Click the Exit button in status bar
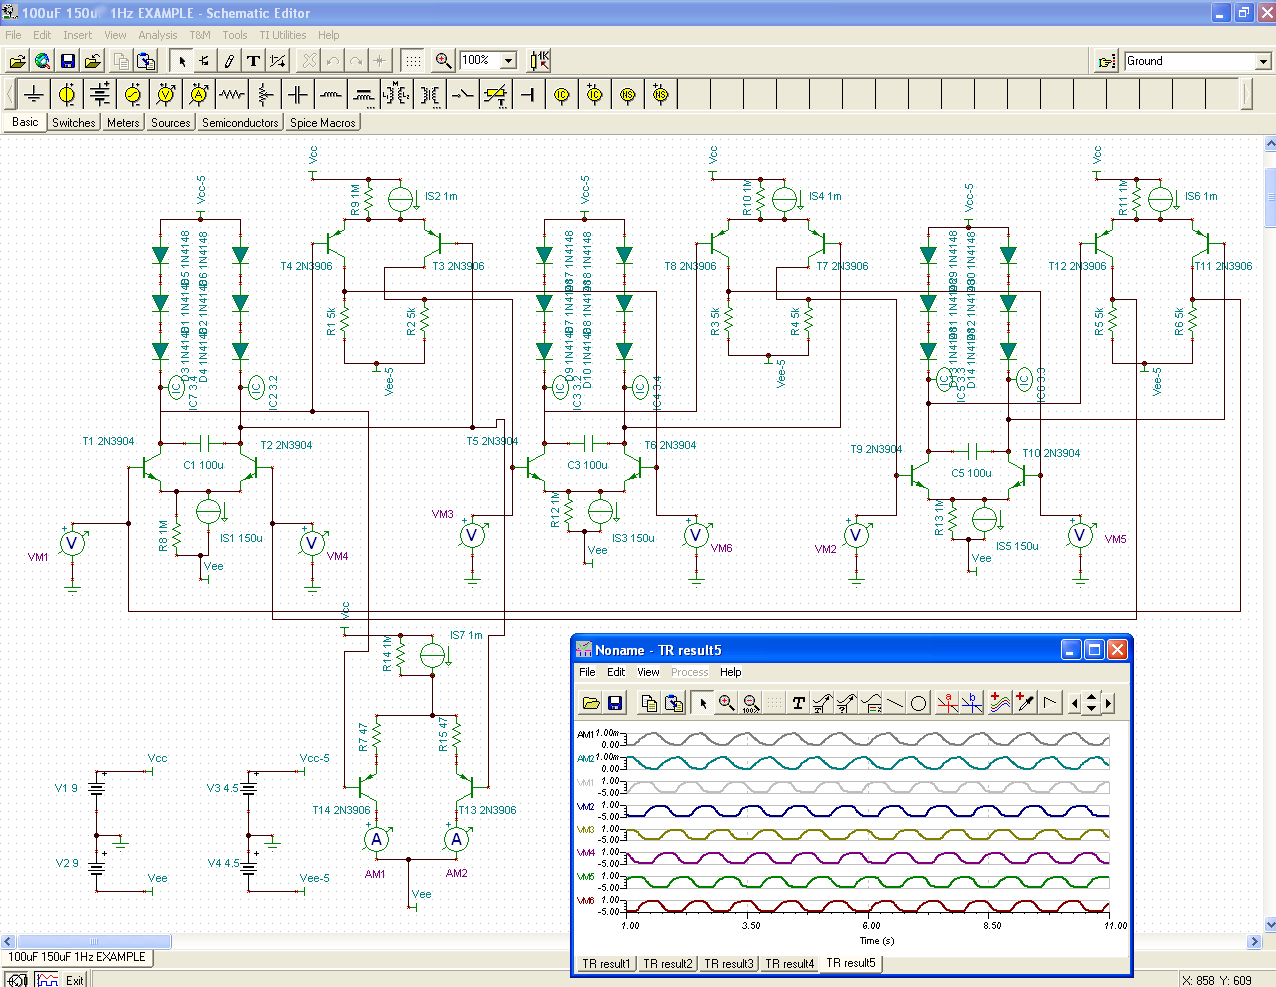This screenshot has width=1276, height=987. 75,980
